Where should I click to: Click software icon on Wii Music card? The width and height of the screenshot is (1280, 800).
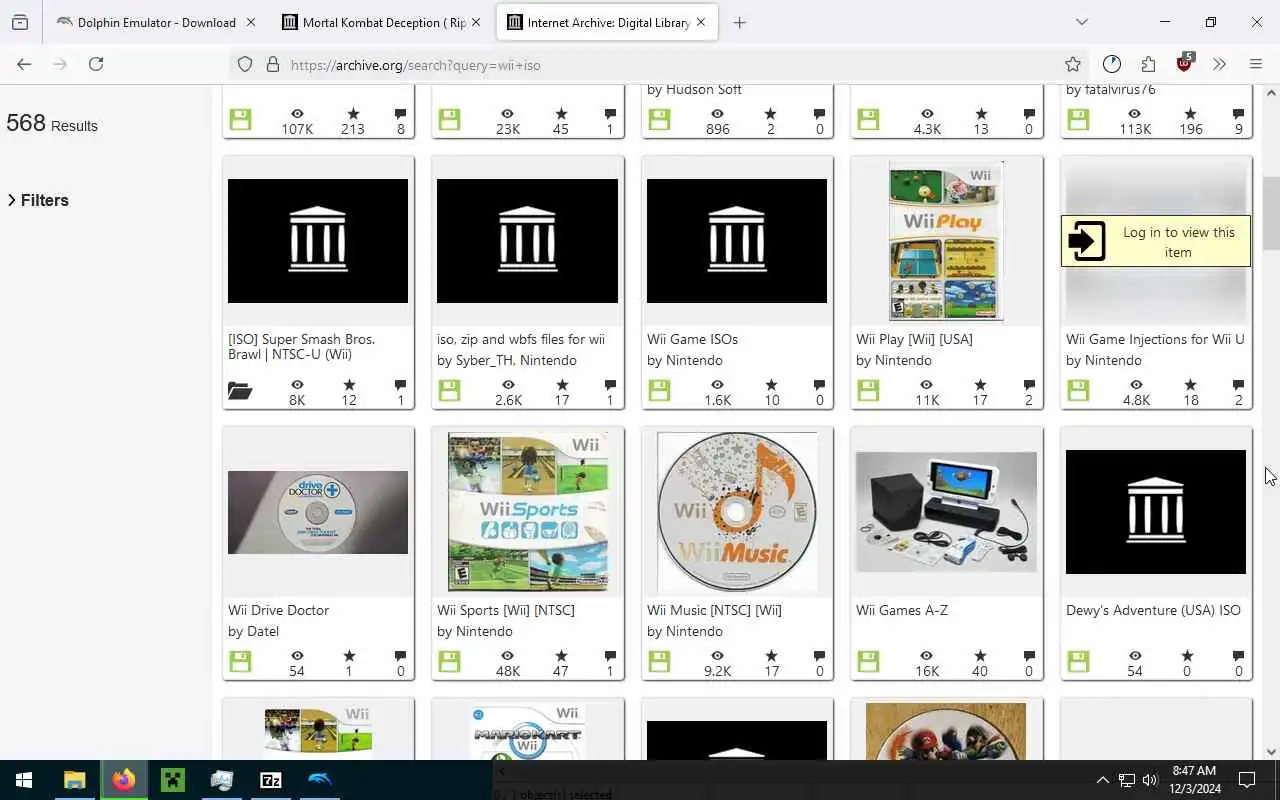pos(659,662)
